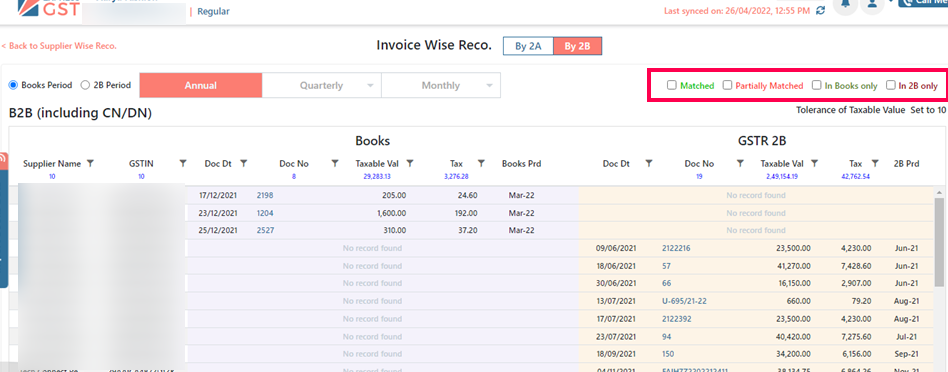Open 2B document U-695/21-22
Viewport: 948px width, 372px height.
click(684, 301)
